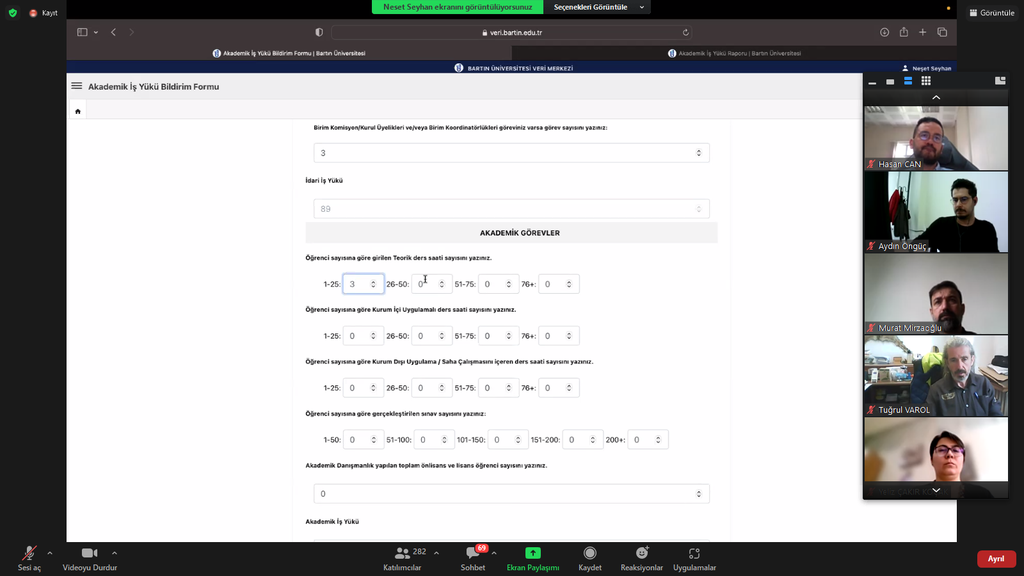Open the Reaksiyonlar reactions icon
1024x576 pixels.
click(x=641, y=553)
